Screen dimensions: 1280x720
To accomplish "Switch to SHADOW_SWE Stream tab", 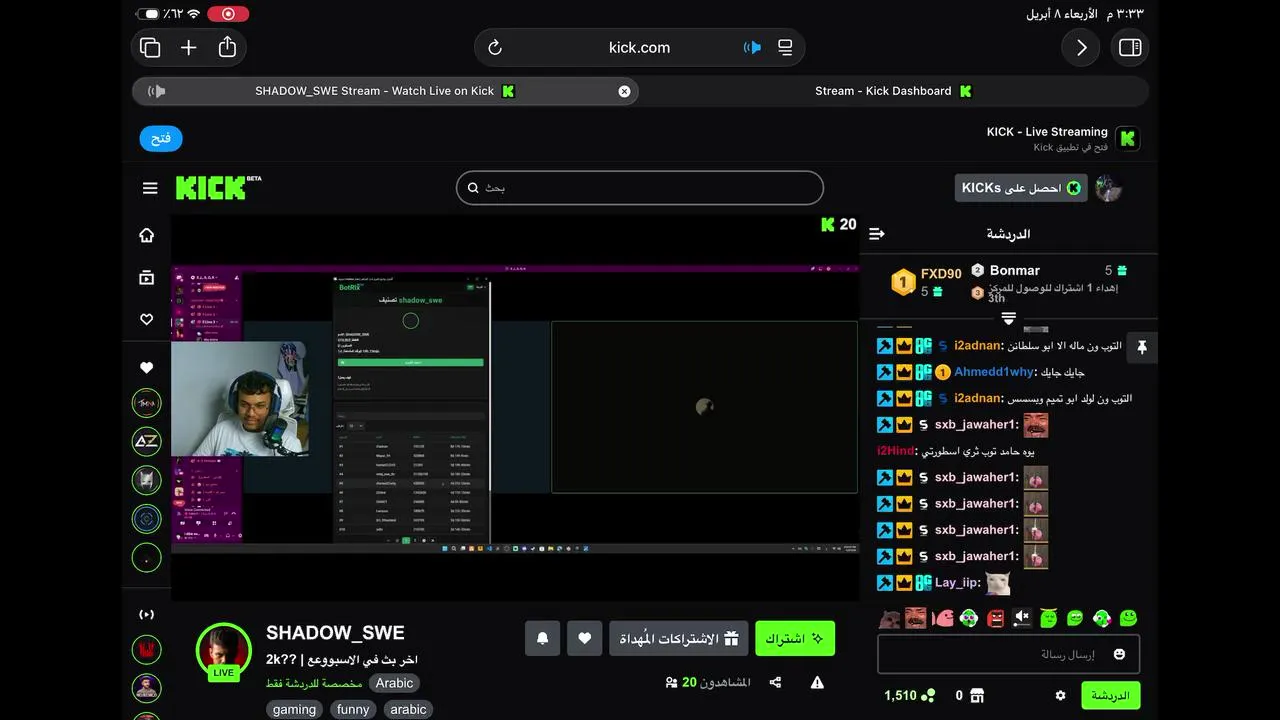I will tap(385, 91).
